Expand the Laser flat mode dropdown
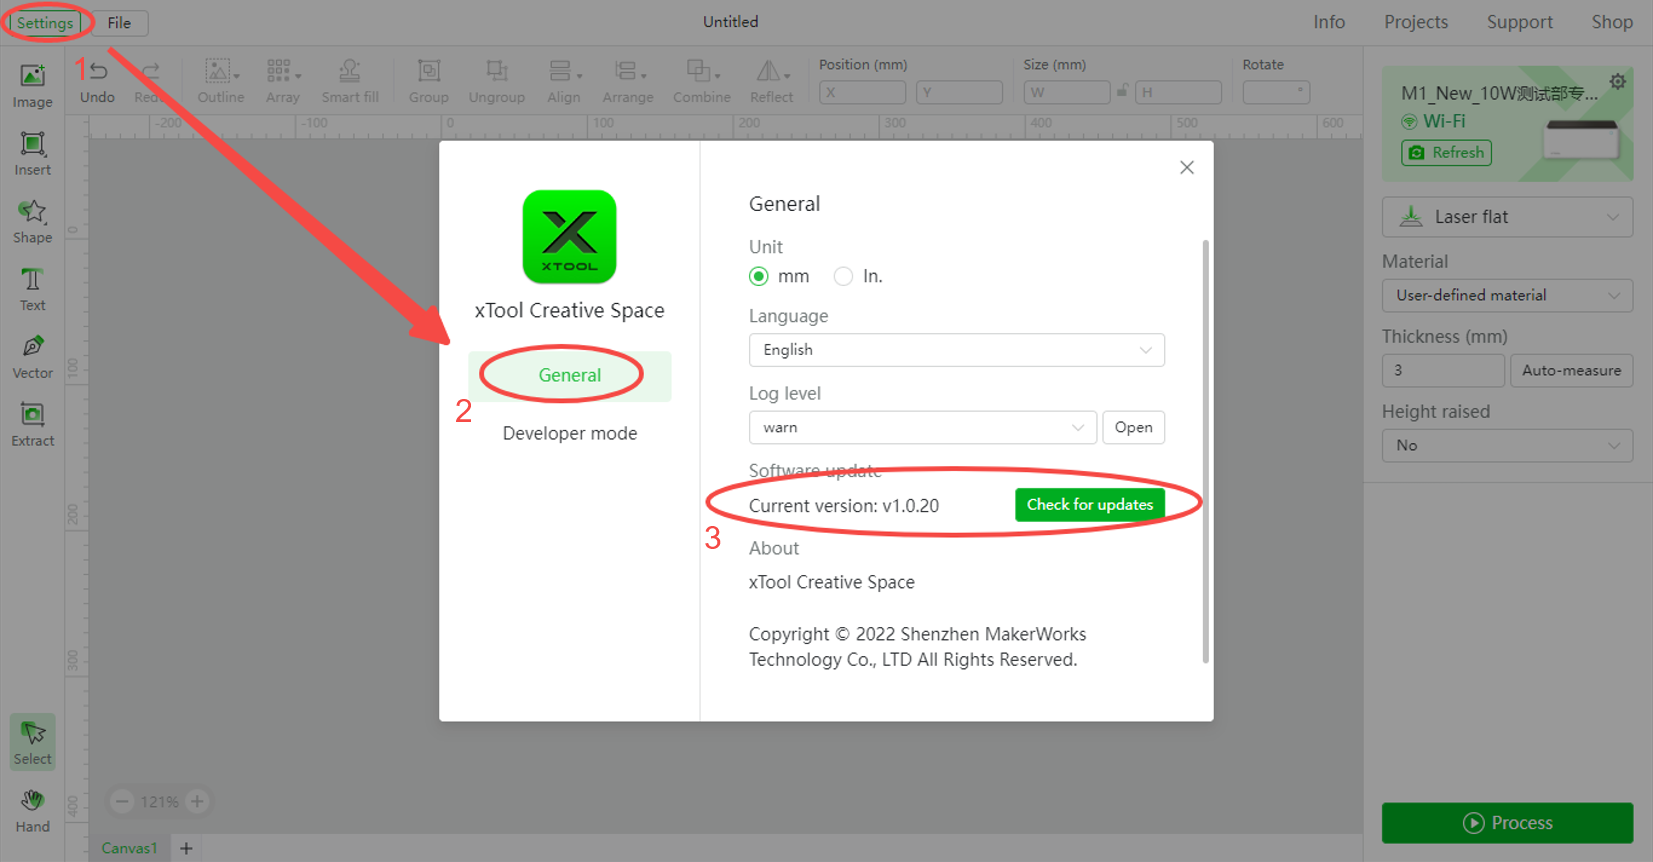 (x=1507, y=217)
